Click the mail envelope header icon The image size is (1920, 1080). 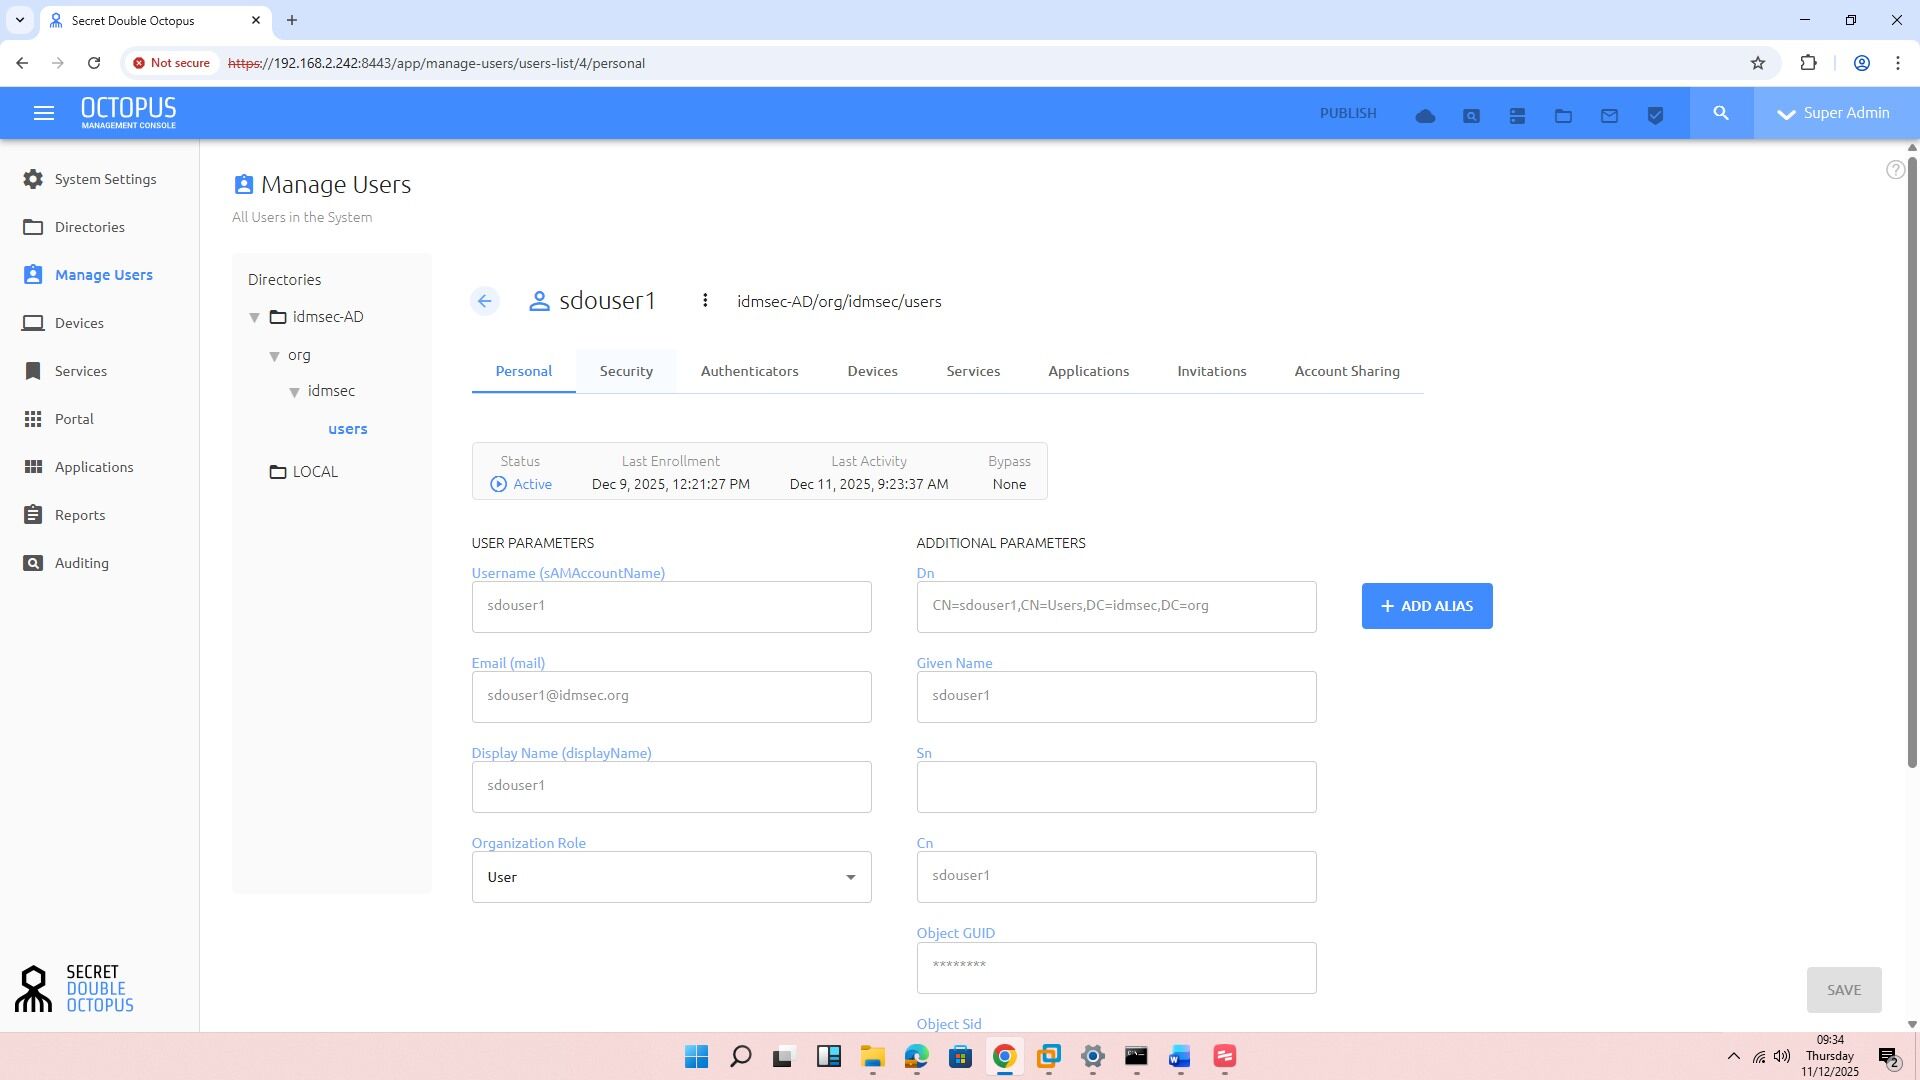(x=1609, y=116)
